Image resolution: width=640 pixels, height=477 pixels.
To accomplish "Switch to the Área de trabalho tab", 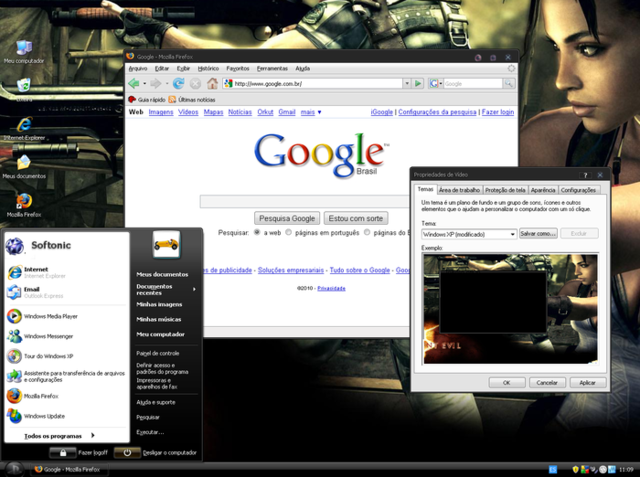I will tap(459, 189).
